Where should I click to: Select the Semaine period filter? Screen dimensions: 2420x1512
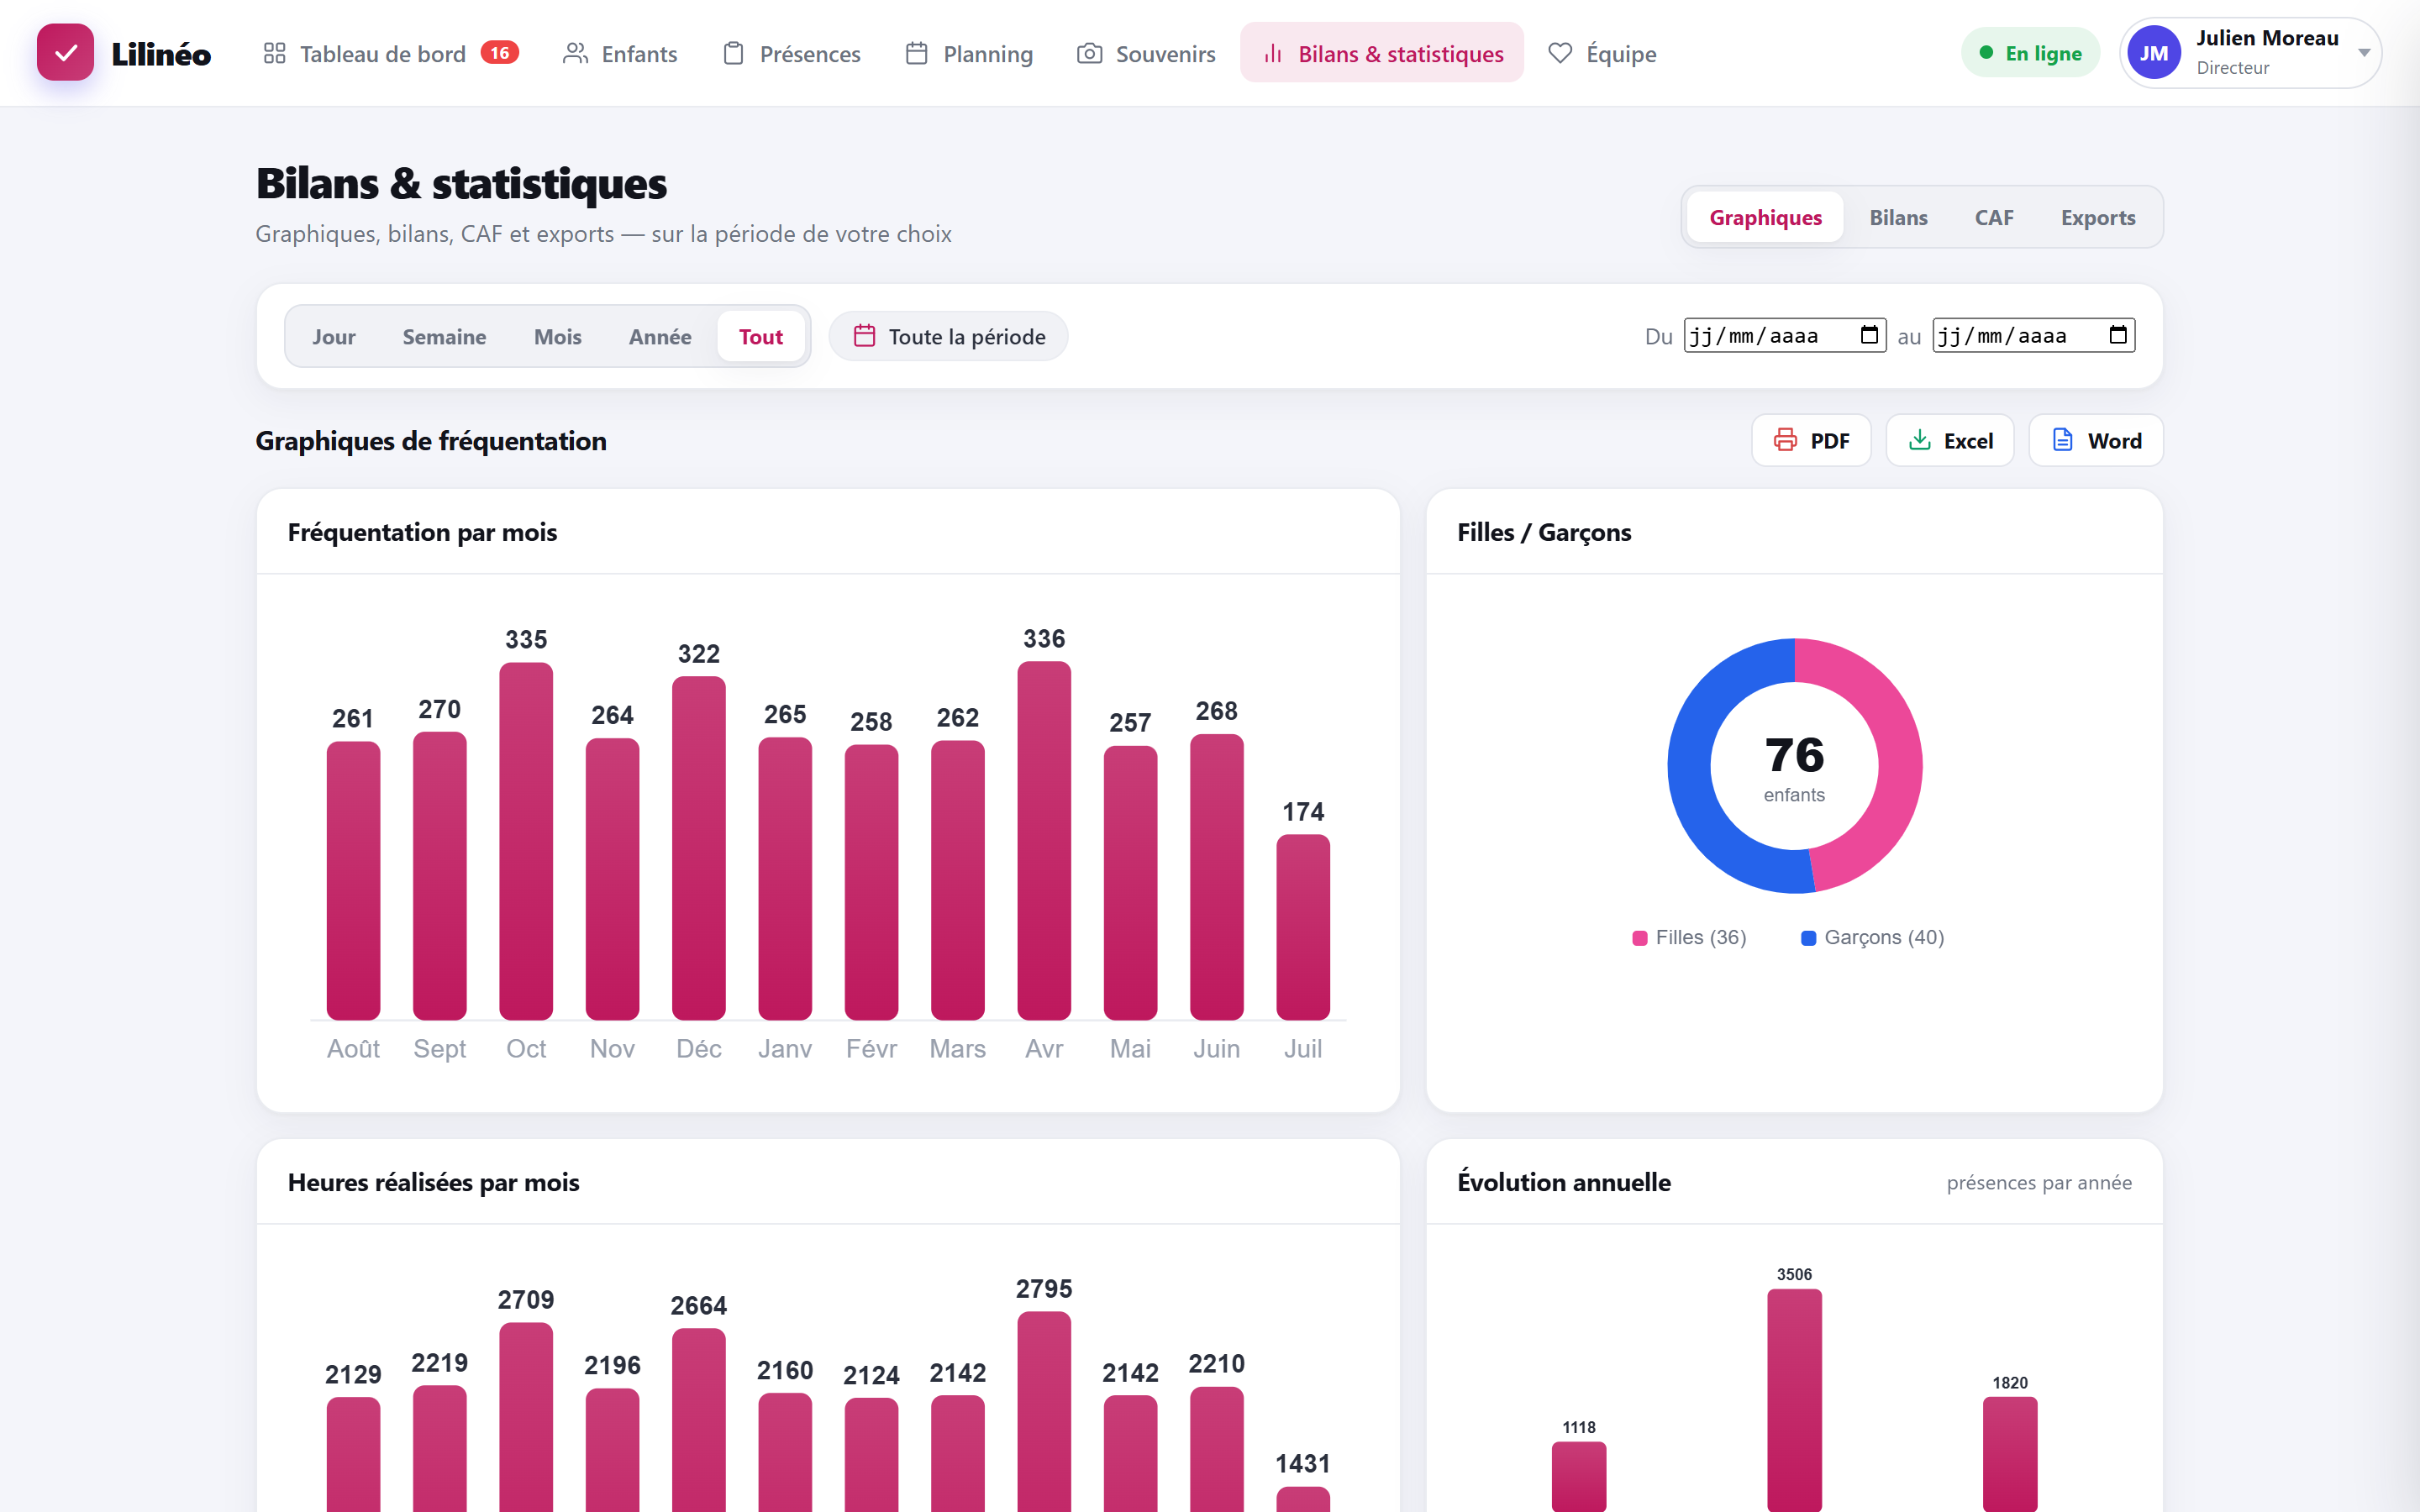coord(444,336)
